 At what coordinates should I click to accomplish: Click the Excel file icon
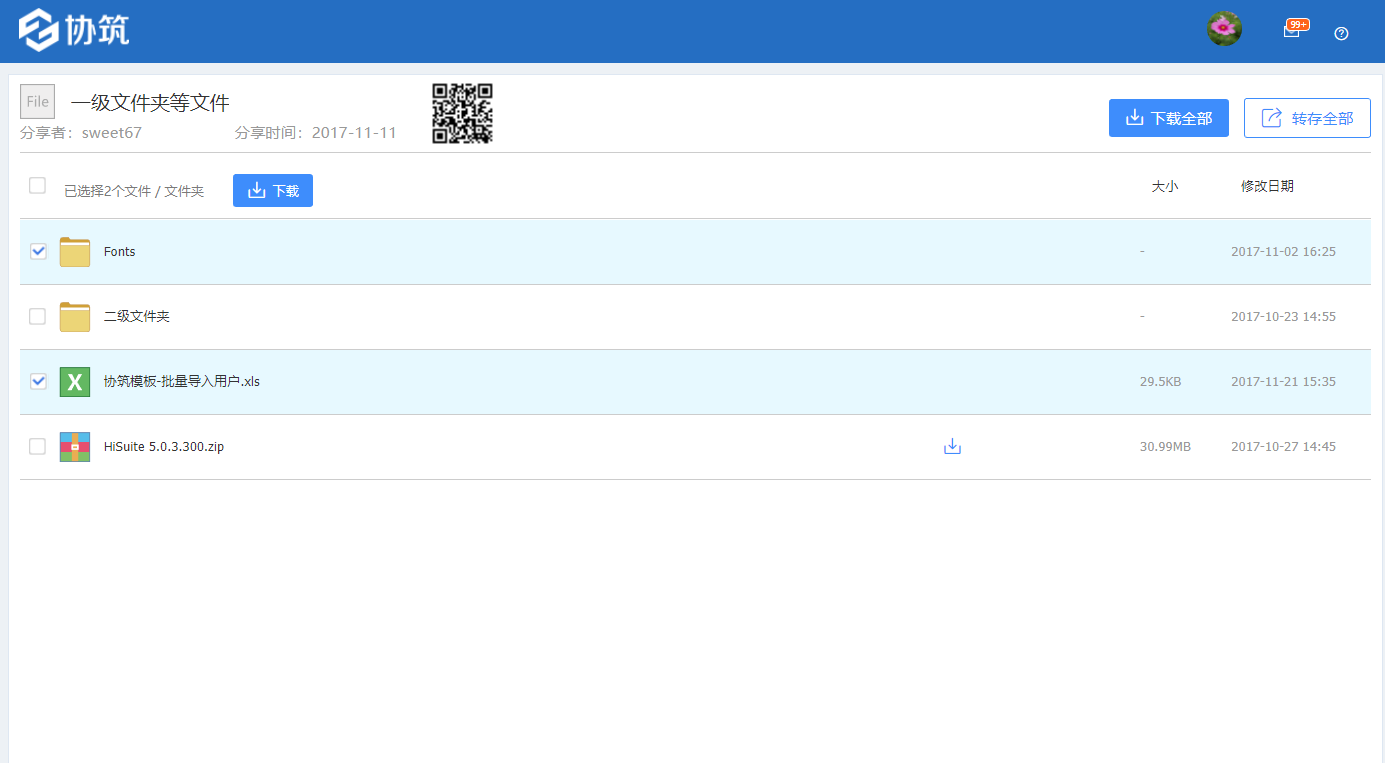pos(75,382)
